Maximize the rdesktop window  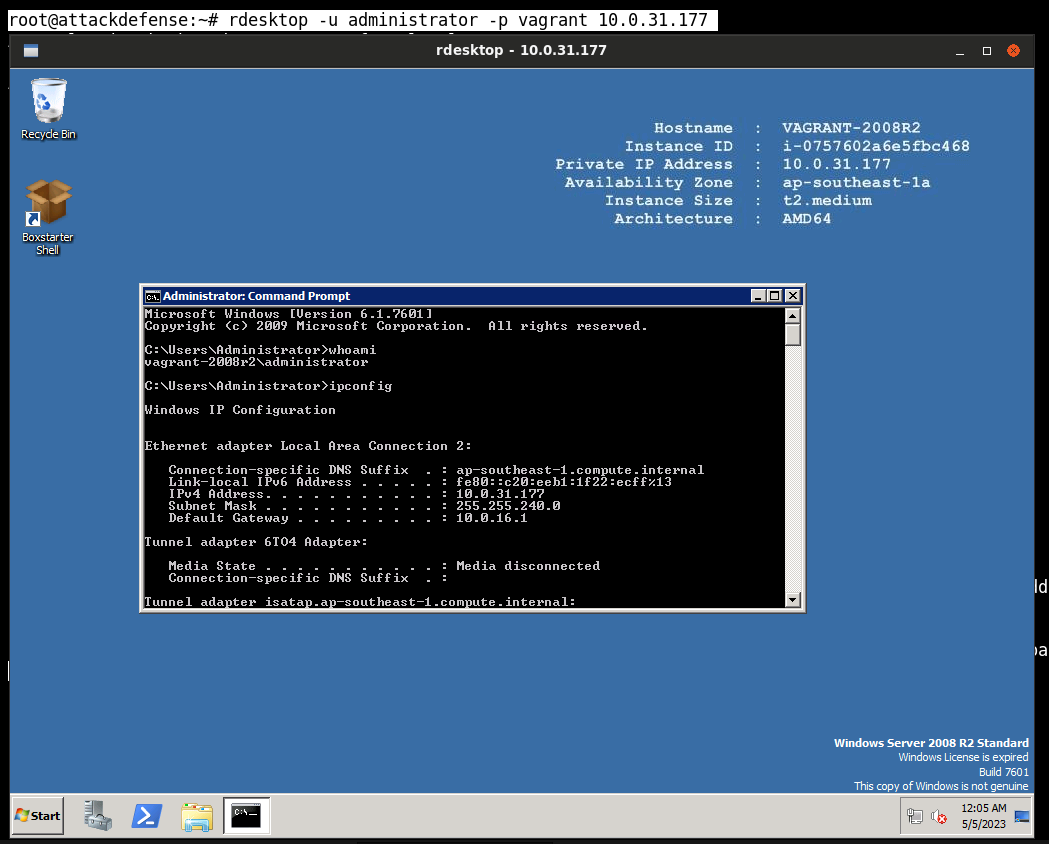pos(987,51)
